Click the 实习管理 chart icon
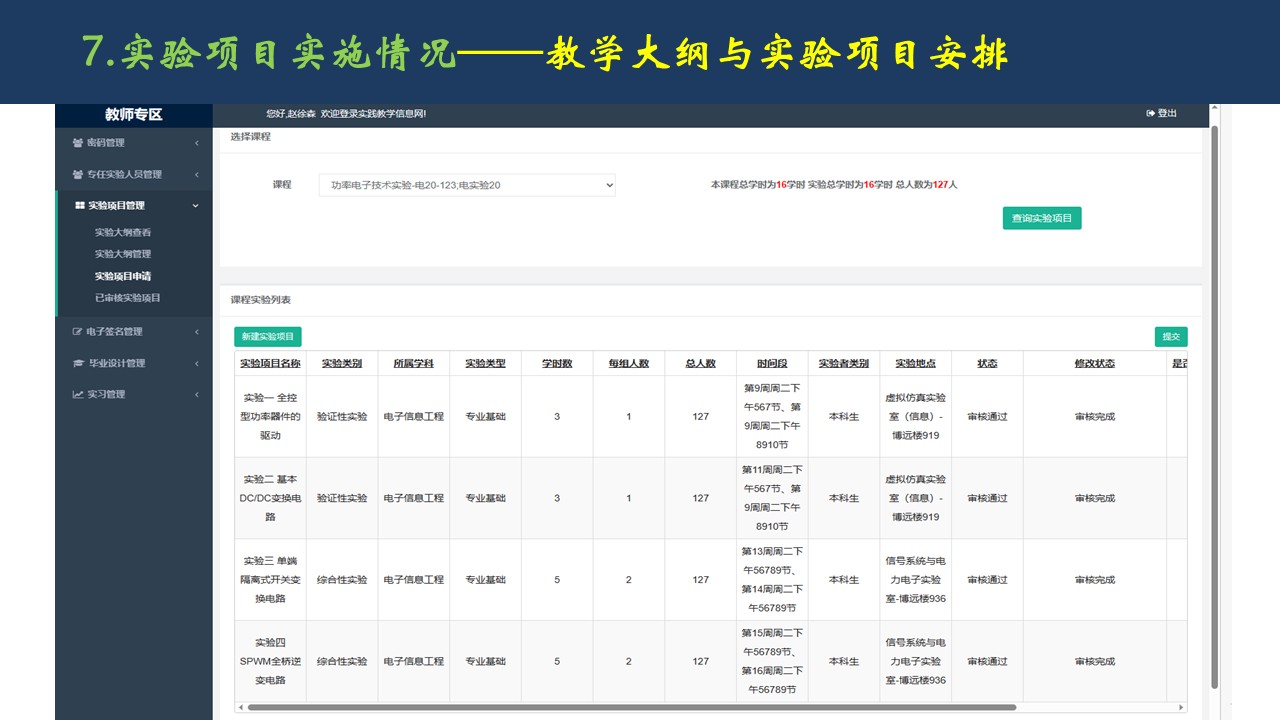The width and height of the screenshot is (1280, 720). [x=78, y=395]
